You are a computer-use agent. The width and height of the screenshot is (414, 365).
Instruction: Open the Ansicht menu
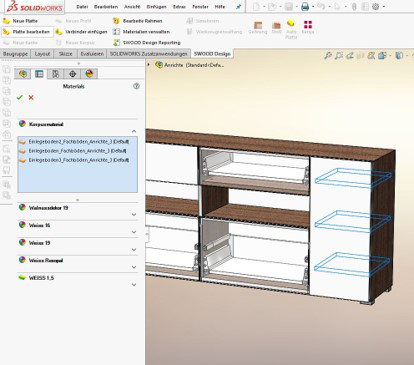[x=132, y=7]
